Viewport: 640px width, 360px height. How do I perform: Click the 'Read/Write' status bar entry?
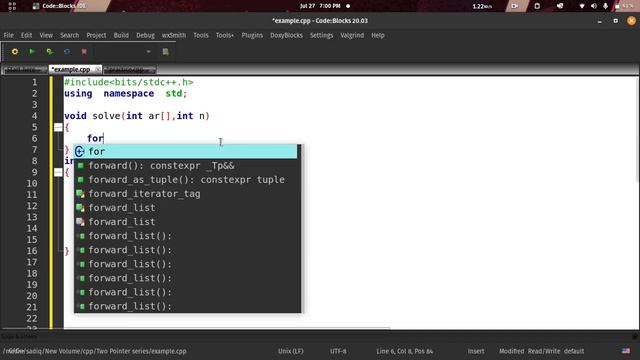click(x=544, y=351)
